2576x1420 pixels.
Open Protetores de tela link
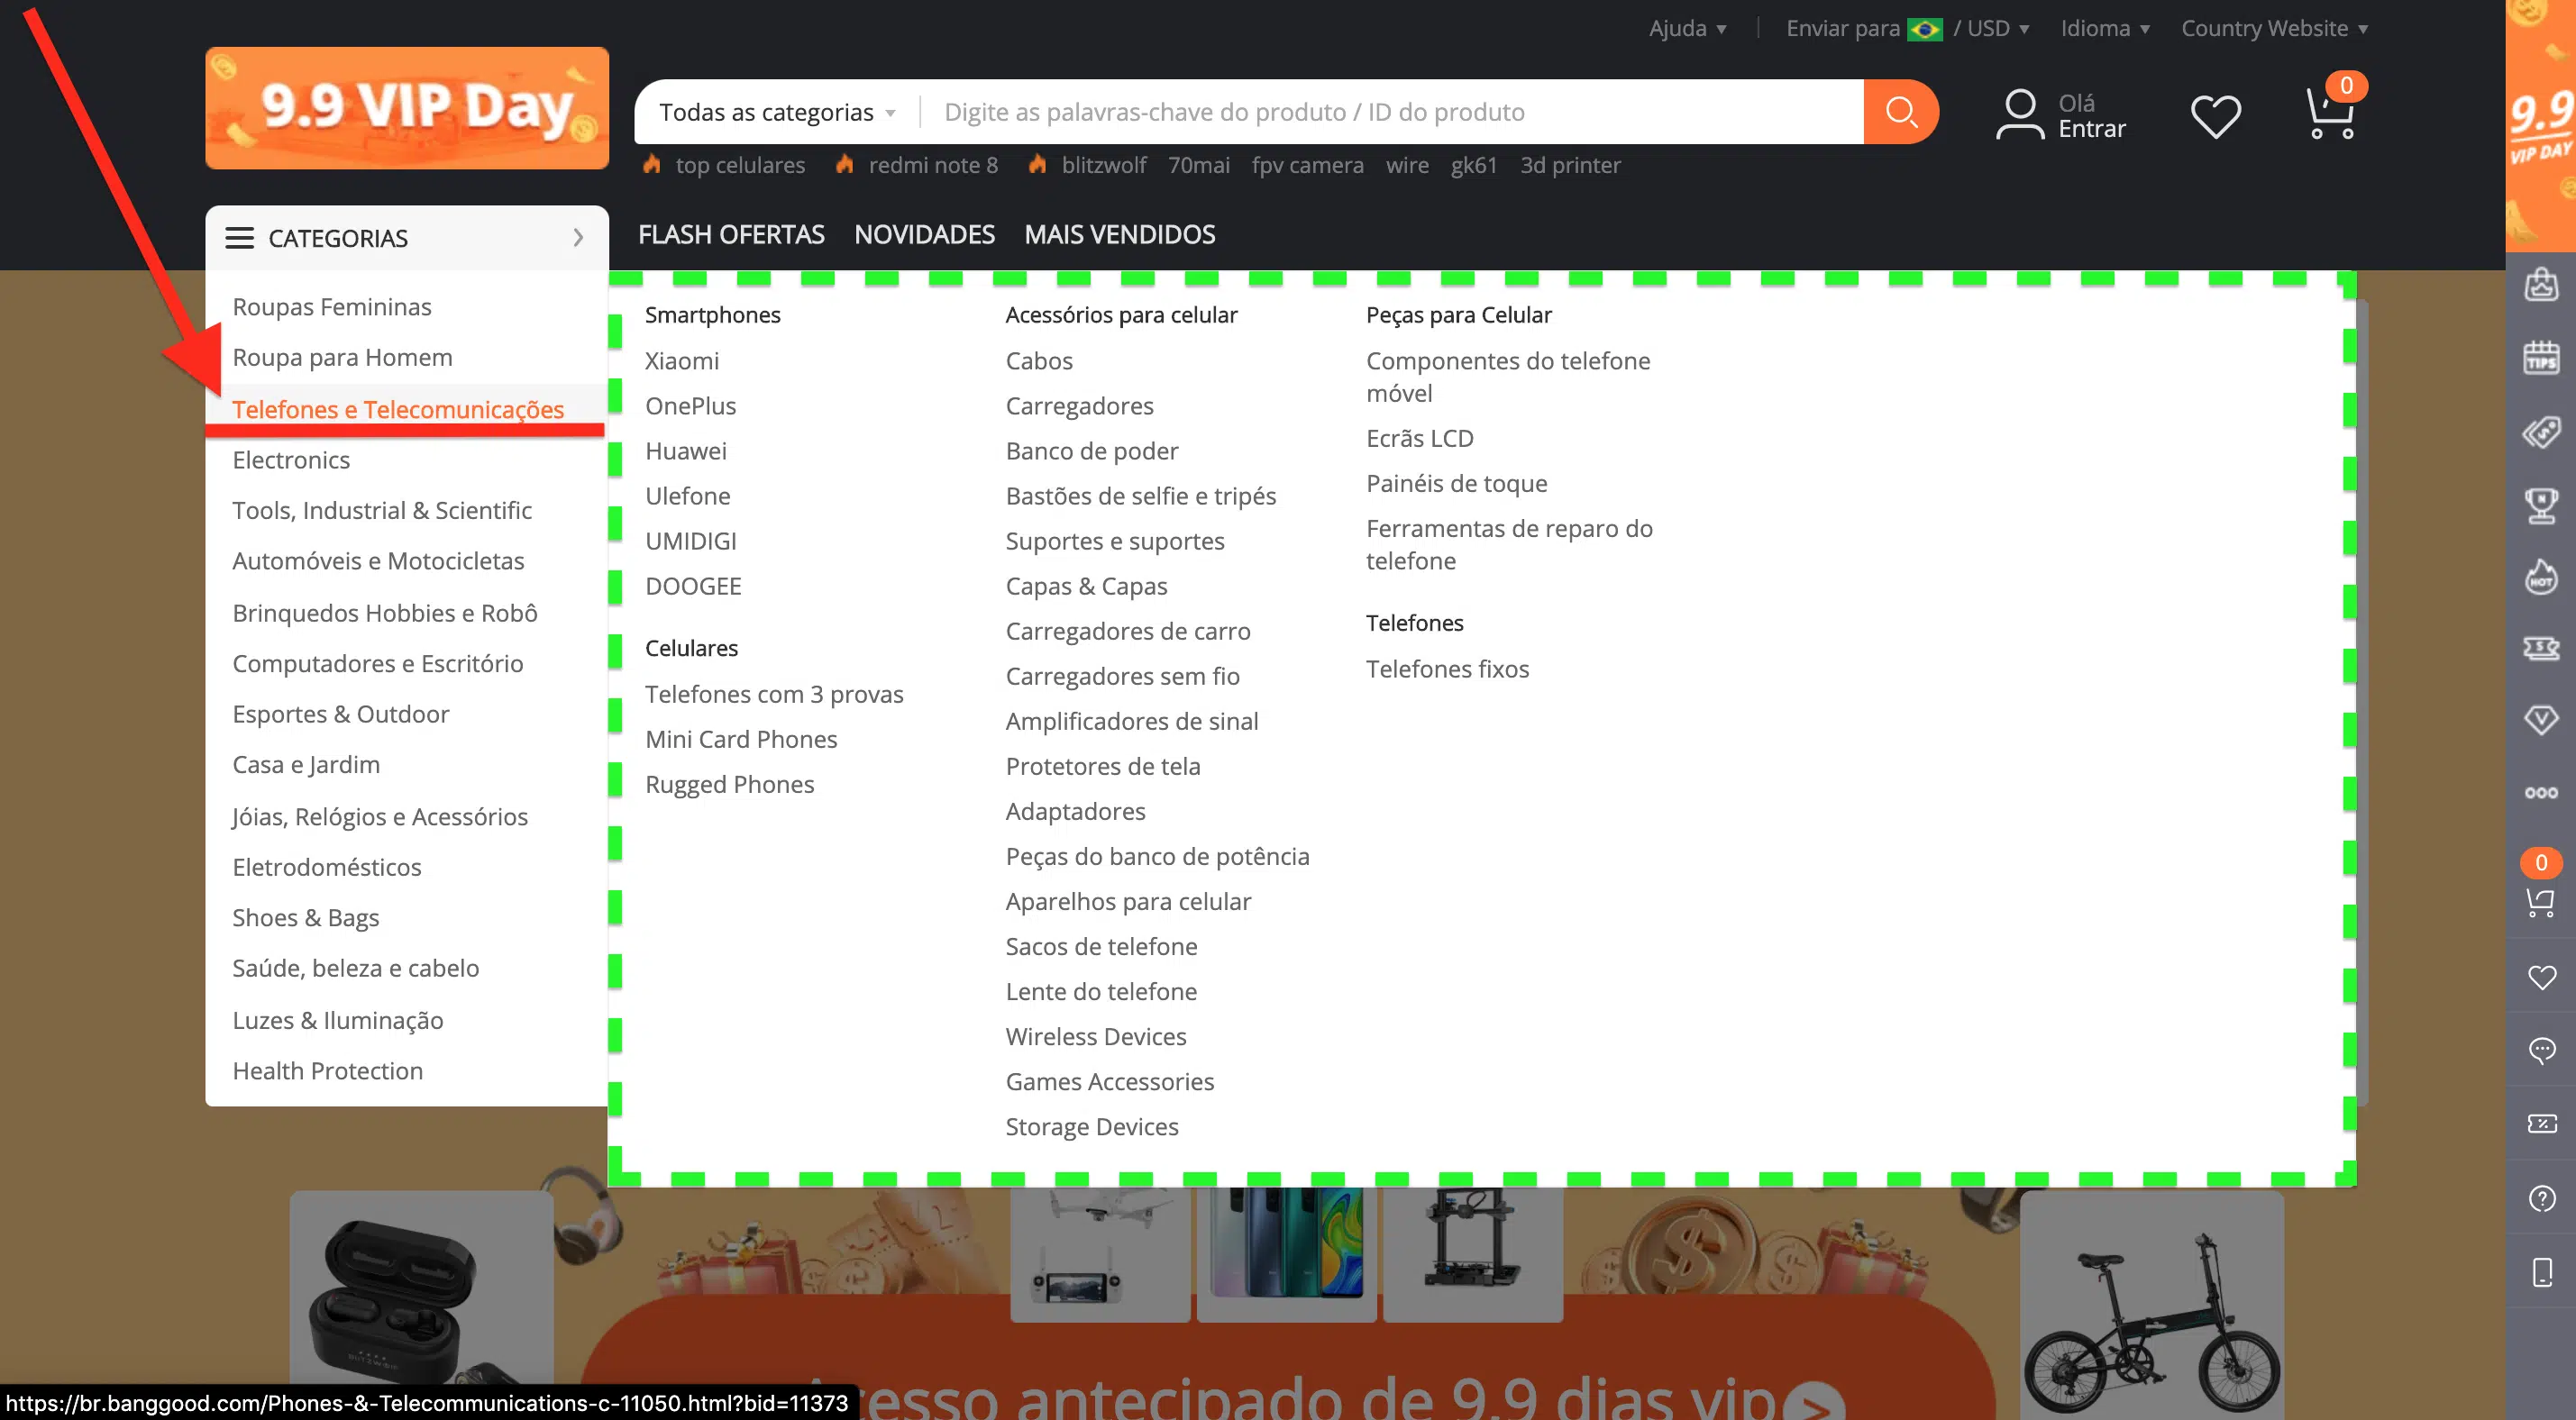(1102, 766)
